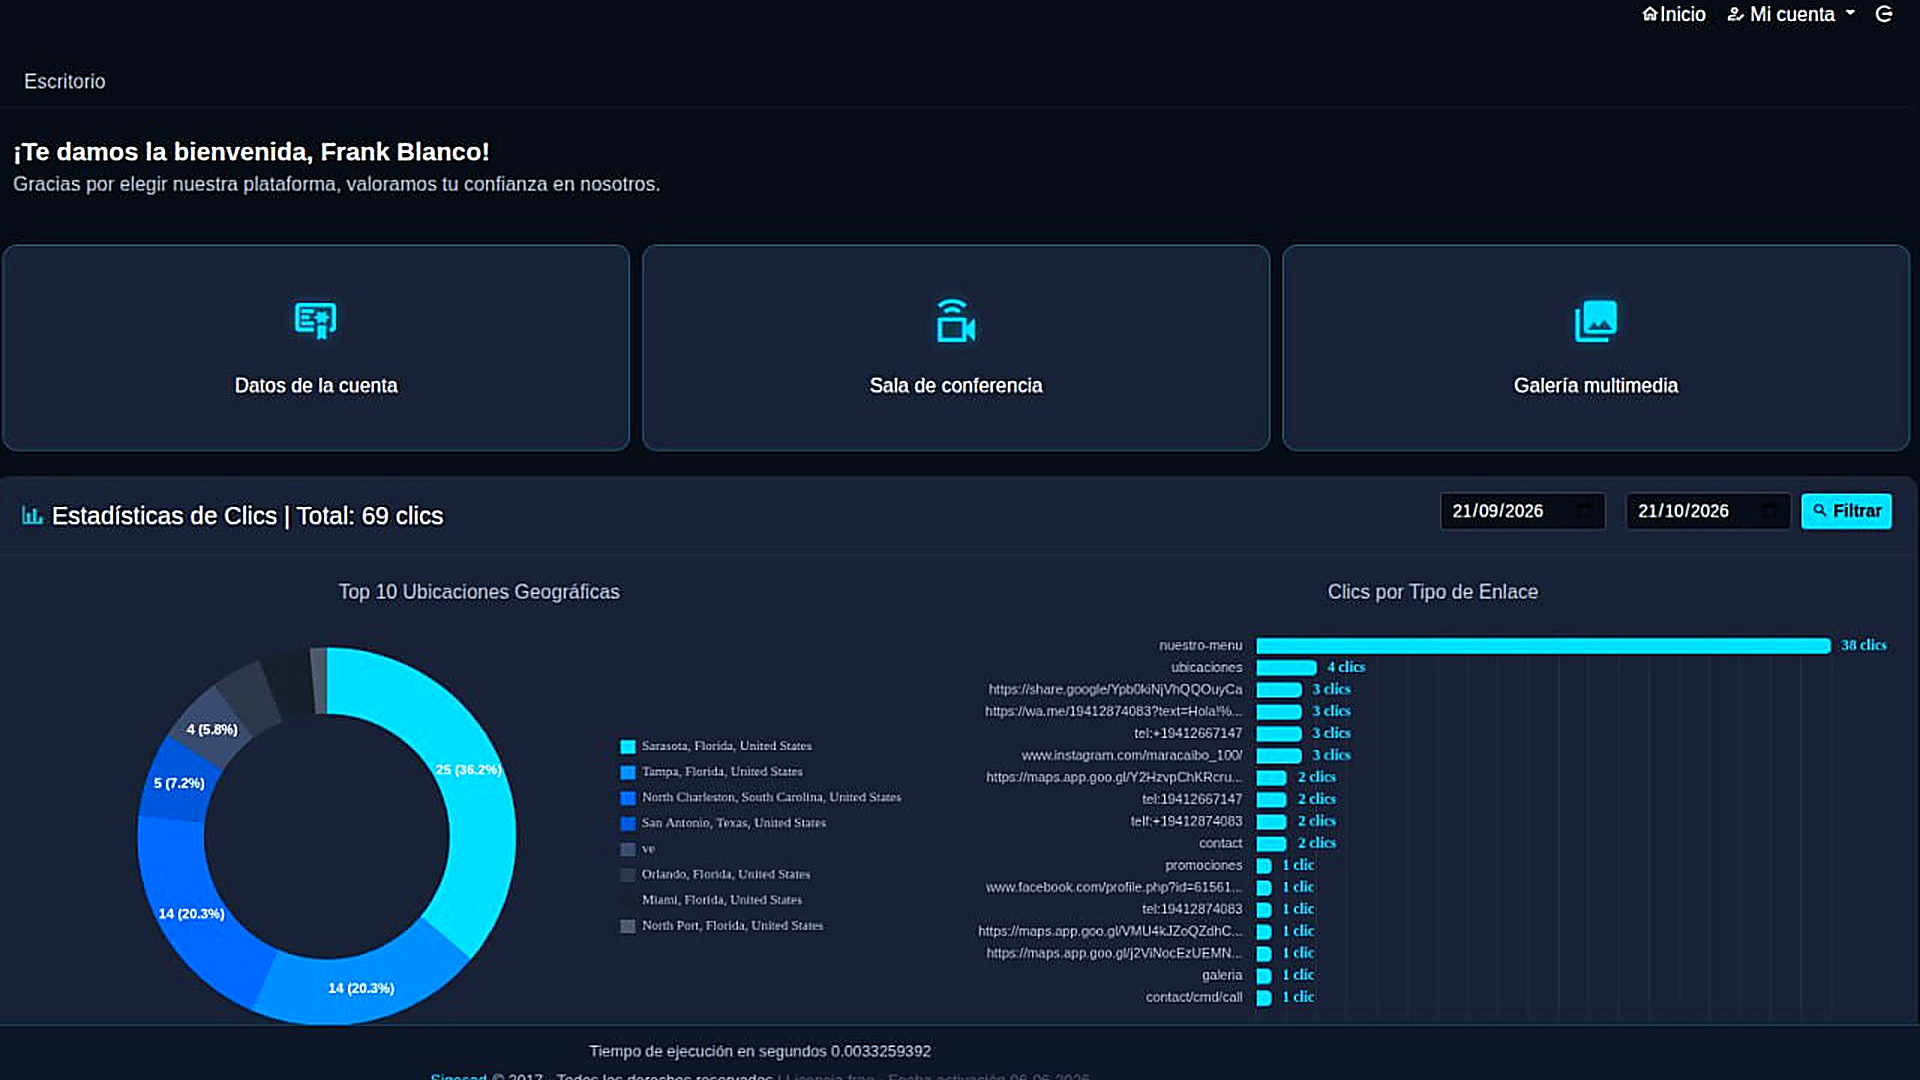Open the Datos de la cuenta icon
1920x1080 pixels.
pyautogui.click(x=316, y=321)
